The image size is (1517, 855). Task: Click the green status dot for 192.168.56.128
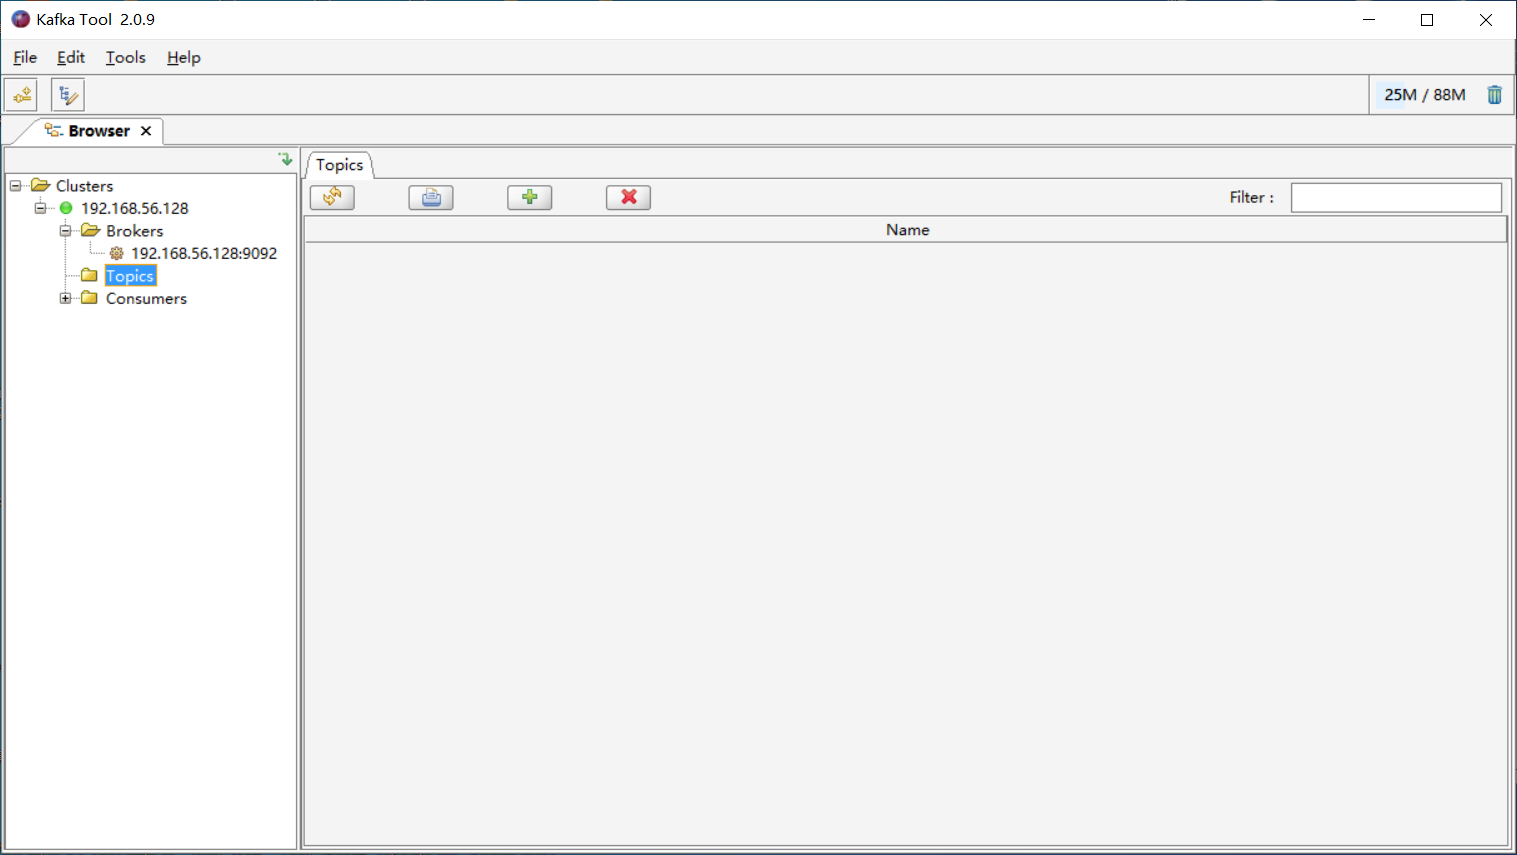coord(66,208)
